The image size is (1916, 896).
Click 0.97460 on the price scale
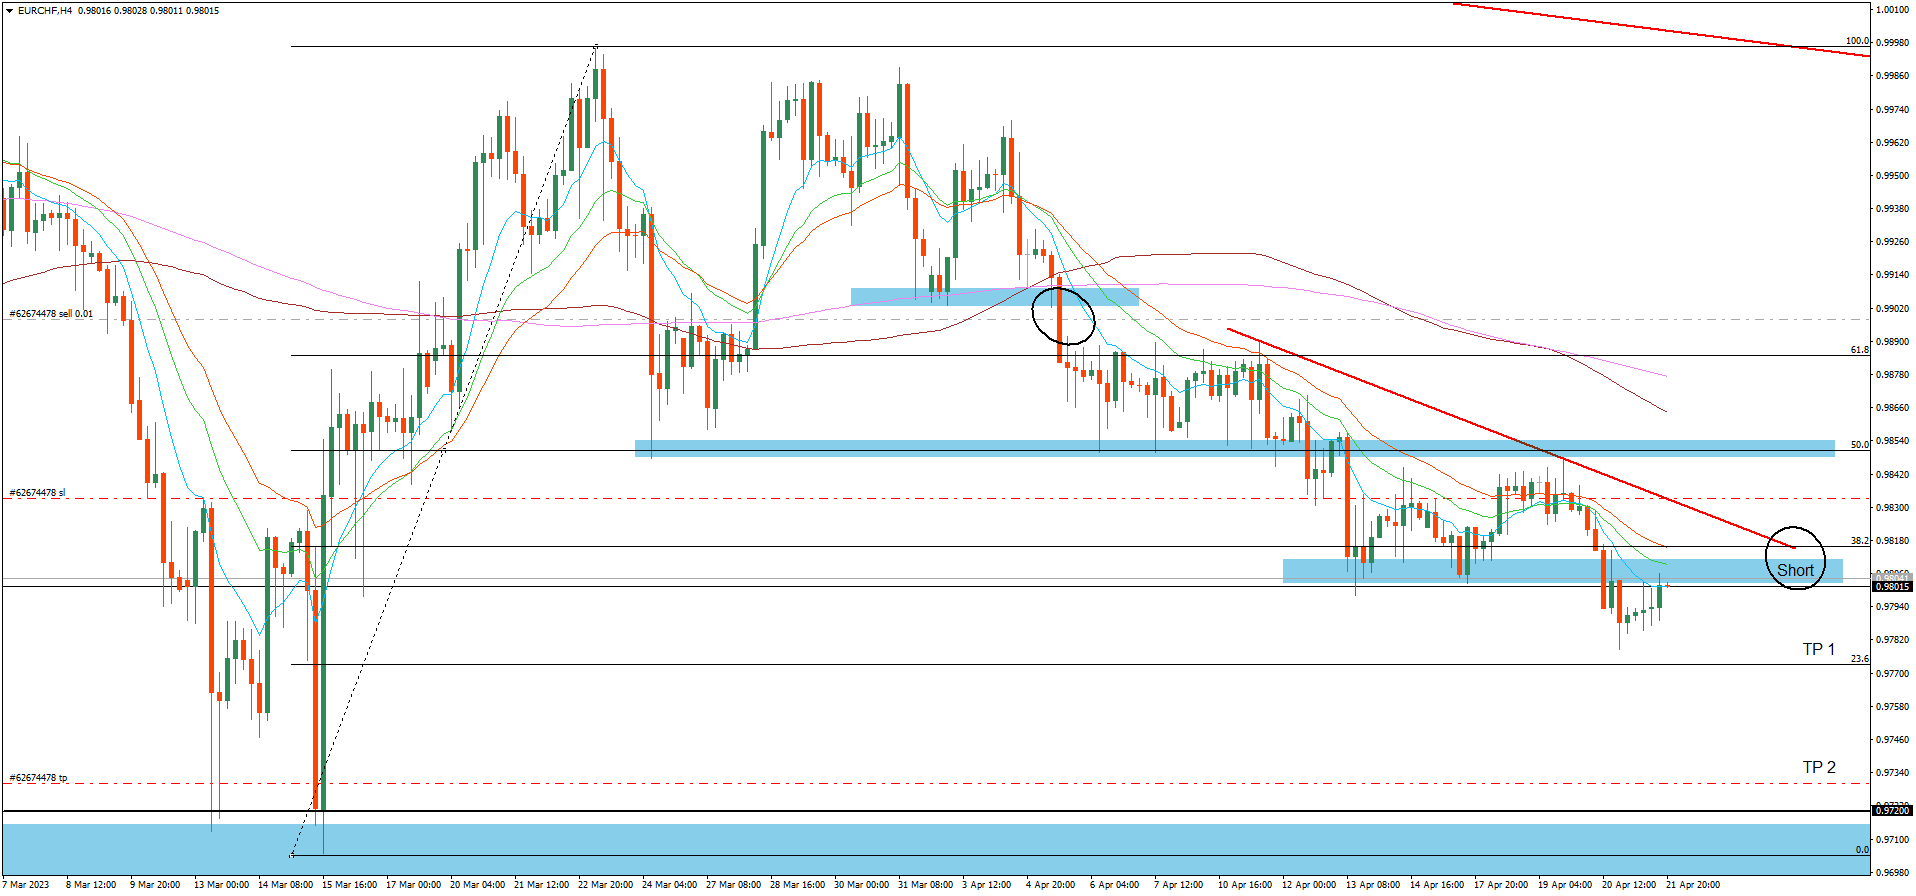tap(1892, 740)
